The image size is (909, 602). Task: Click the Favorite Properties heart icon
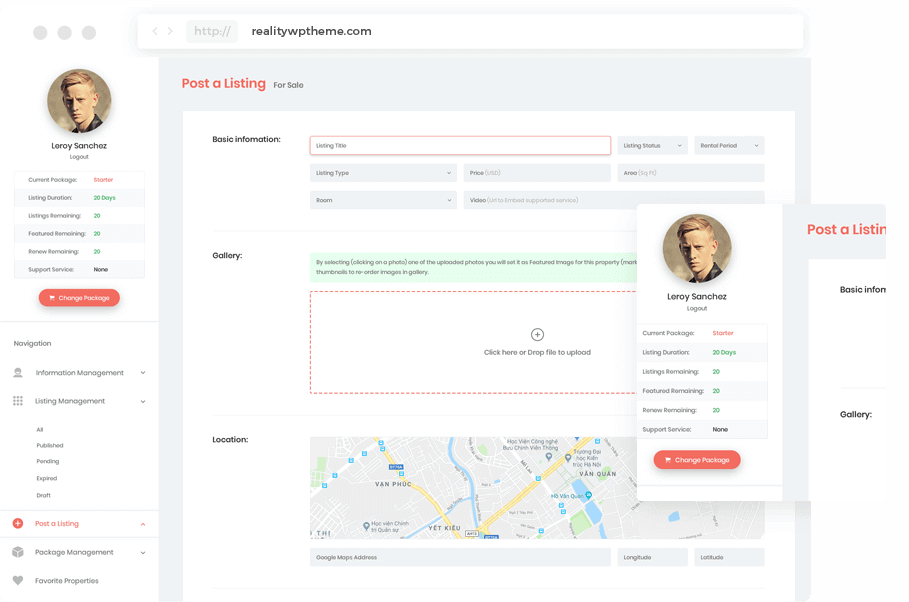pyautogui.click(x=18, y=581)
